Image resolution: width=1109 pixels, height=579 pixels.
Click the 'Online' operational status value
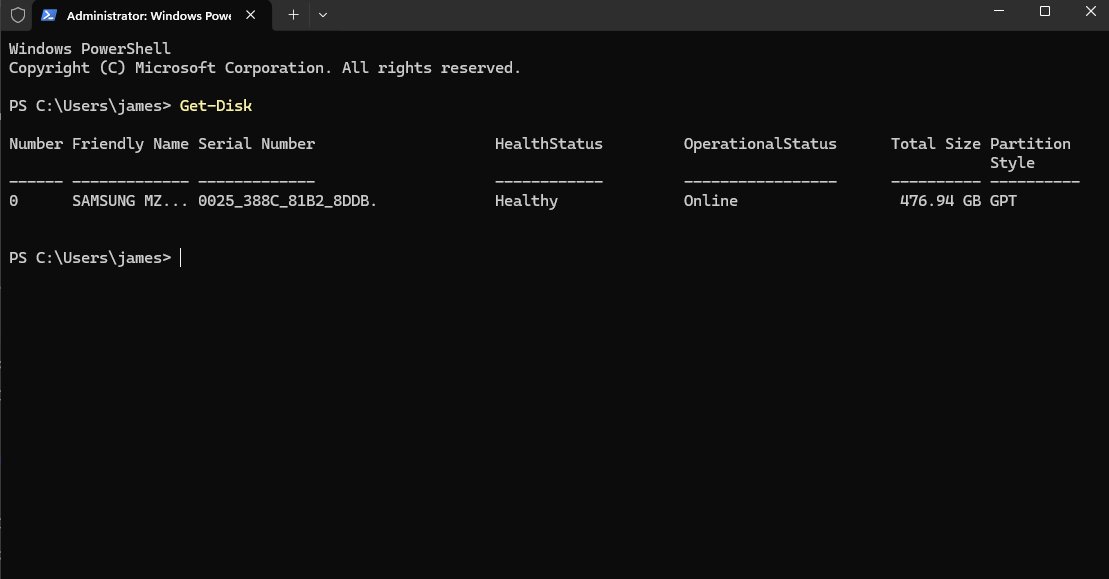(710, 201)
